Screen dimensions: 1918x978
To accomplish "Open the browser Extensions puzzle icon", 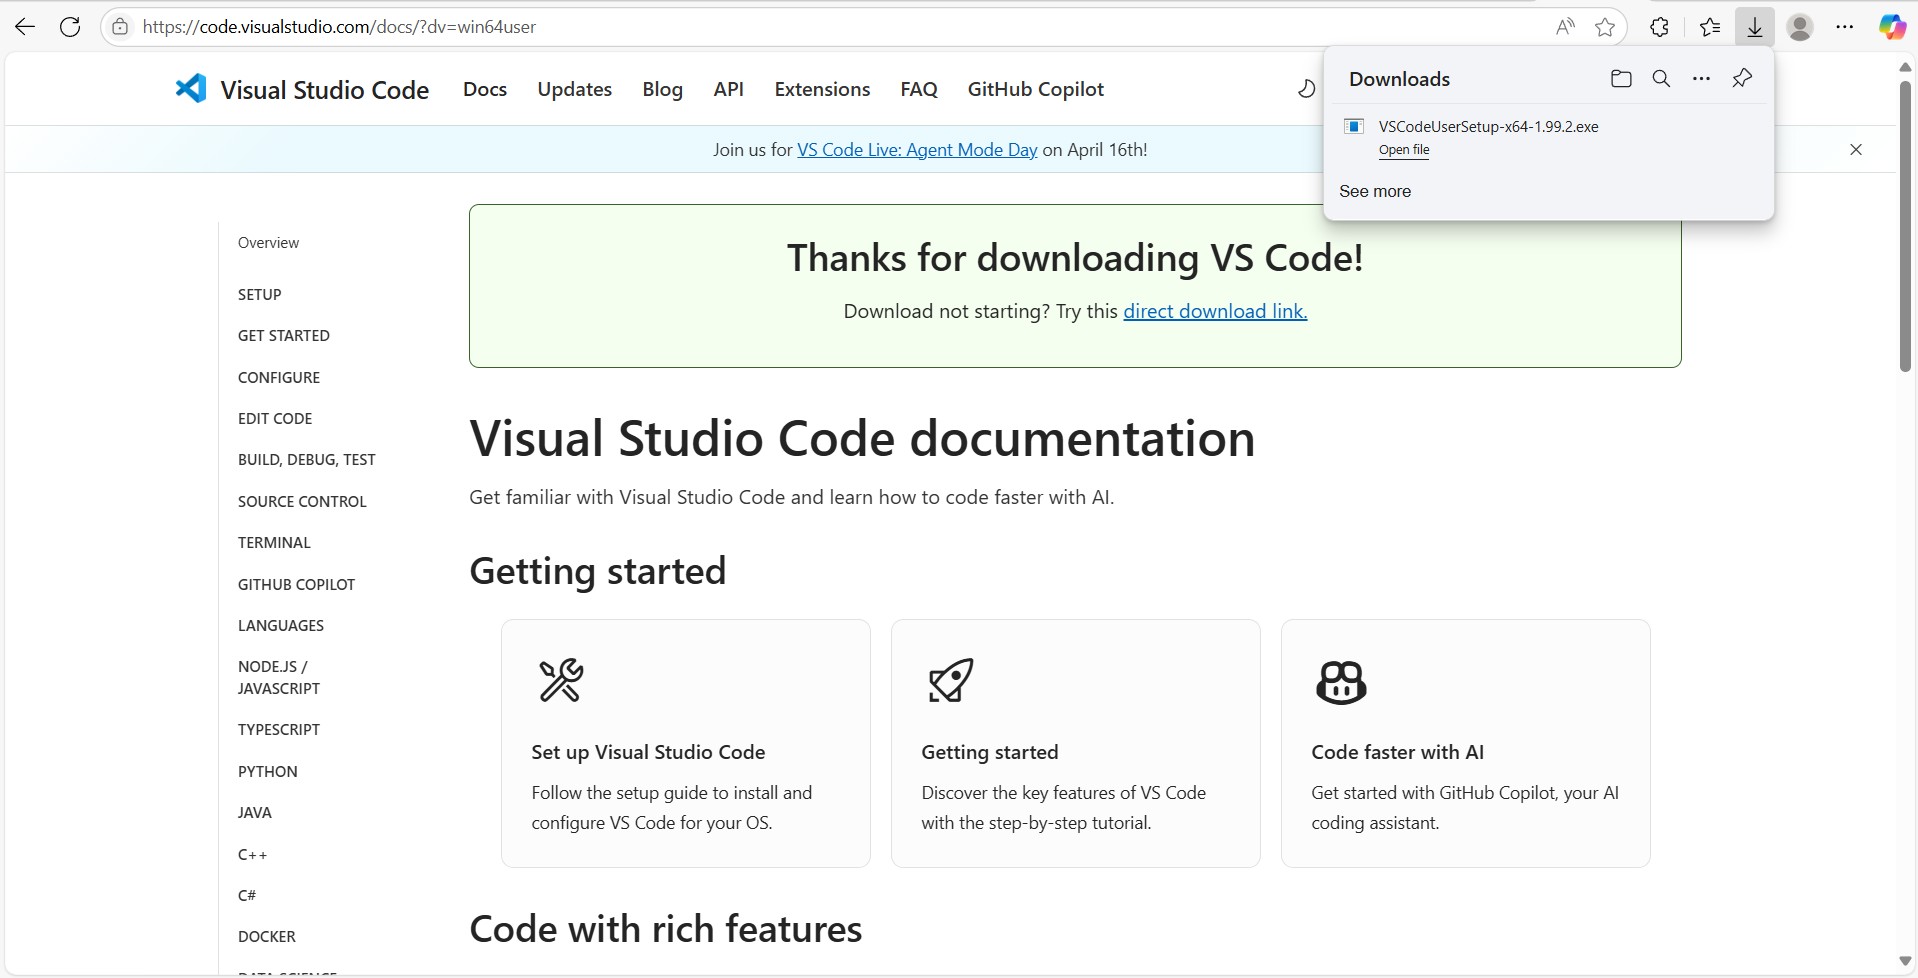I will (x=1659, y=27).
